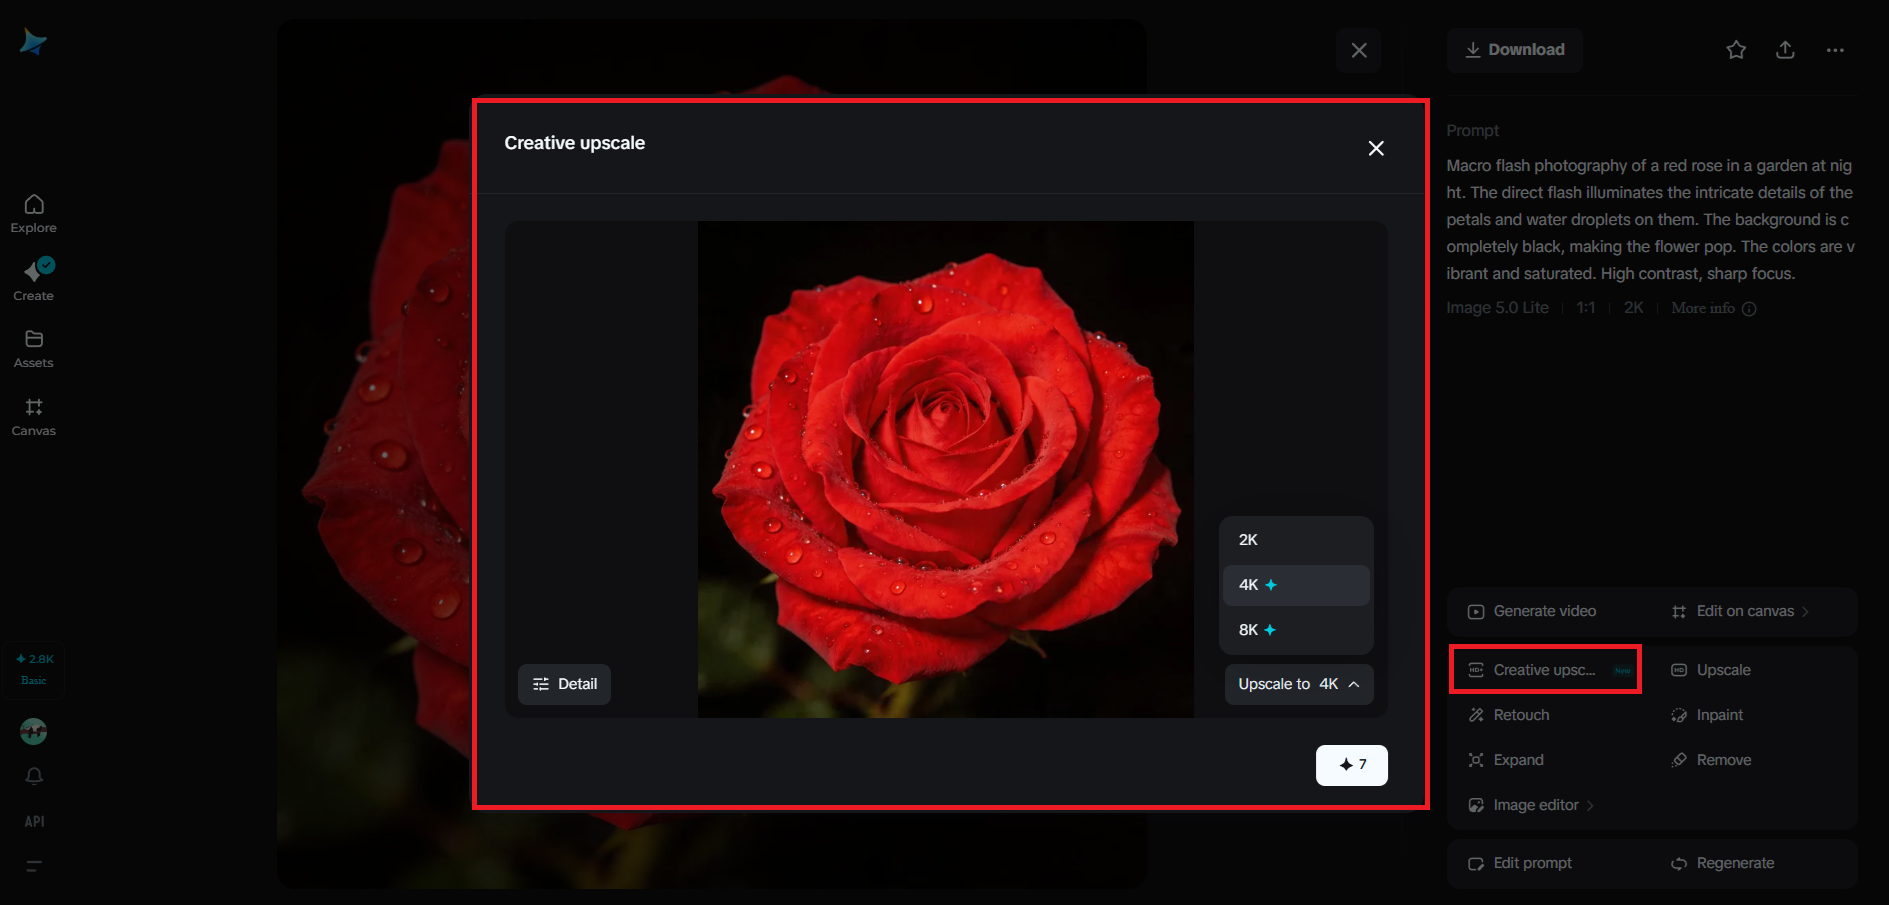Image resolution: width=1889 pixels, height=905 pixels.
Task: Click the rose preview image in the dialog
Action: click(x=946, y=469)
